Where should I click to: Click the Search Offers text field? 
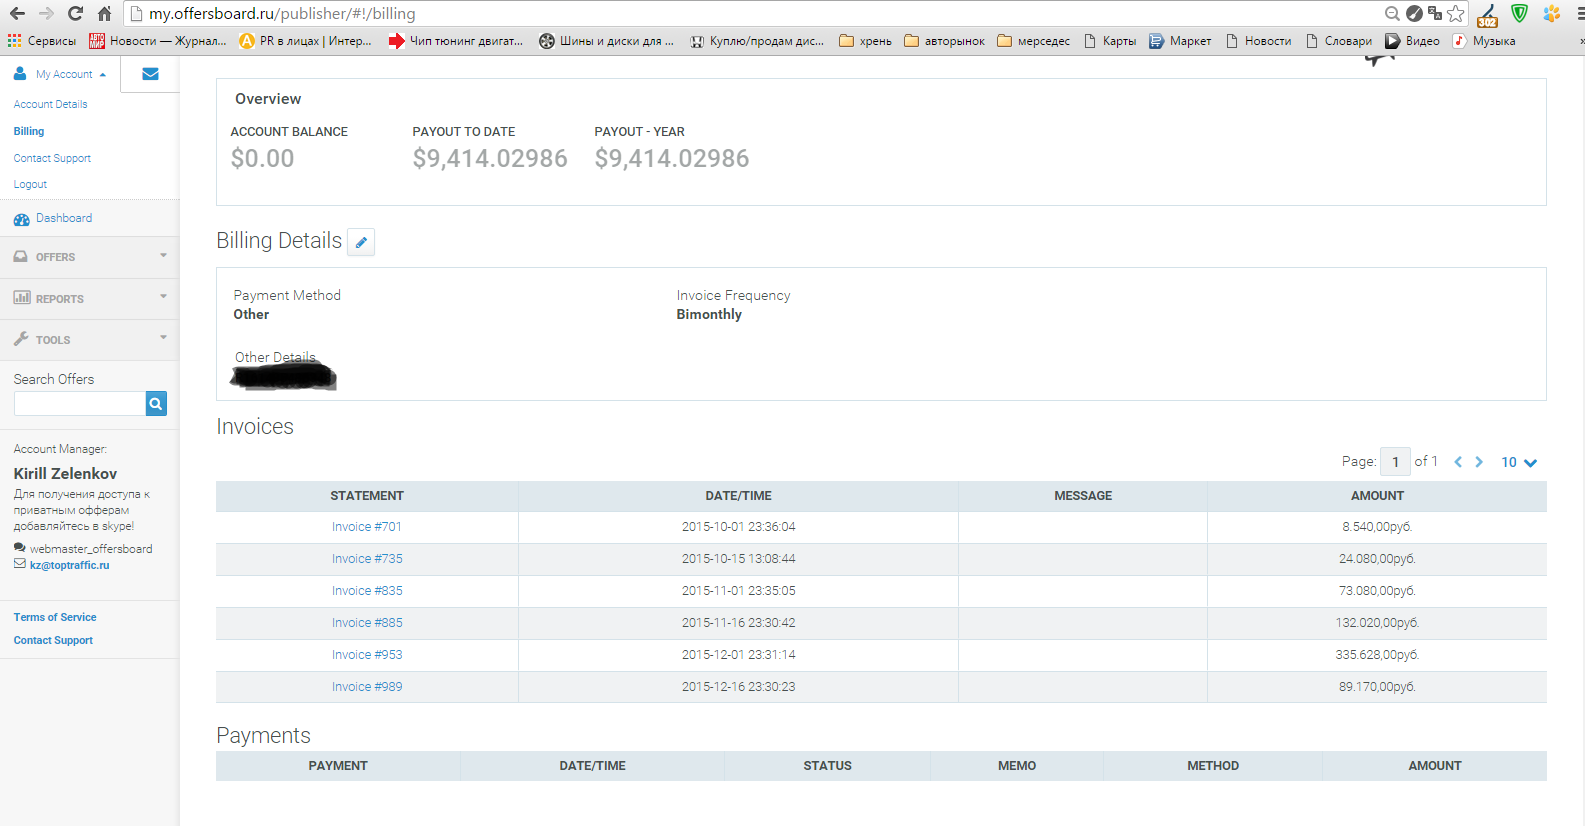click(x=80, y=404)
